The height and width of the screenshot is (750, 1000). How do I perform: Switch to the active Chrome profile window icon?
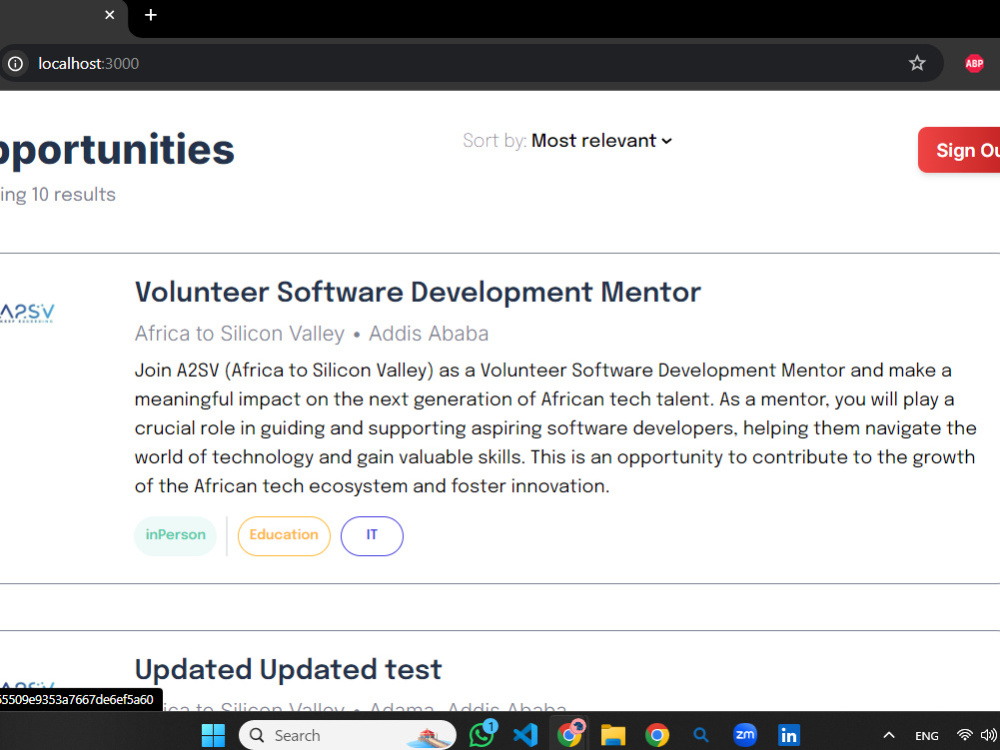[570, 735]
